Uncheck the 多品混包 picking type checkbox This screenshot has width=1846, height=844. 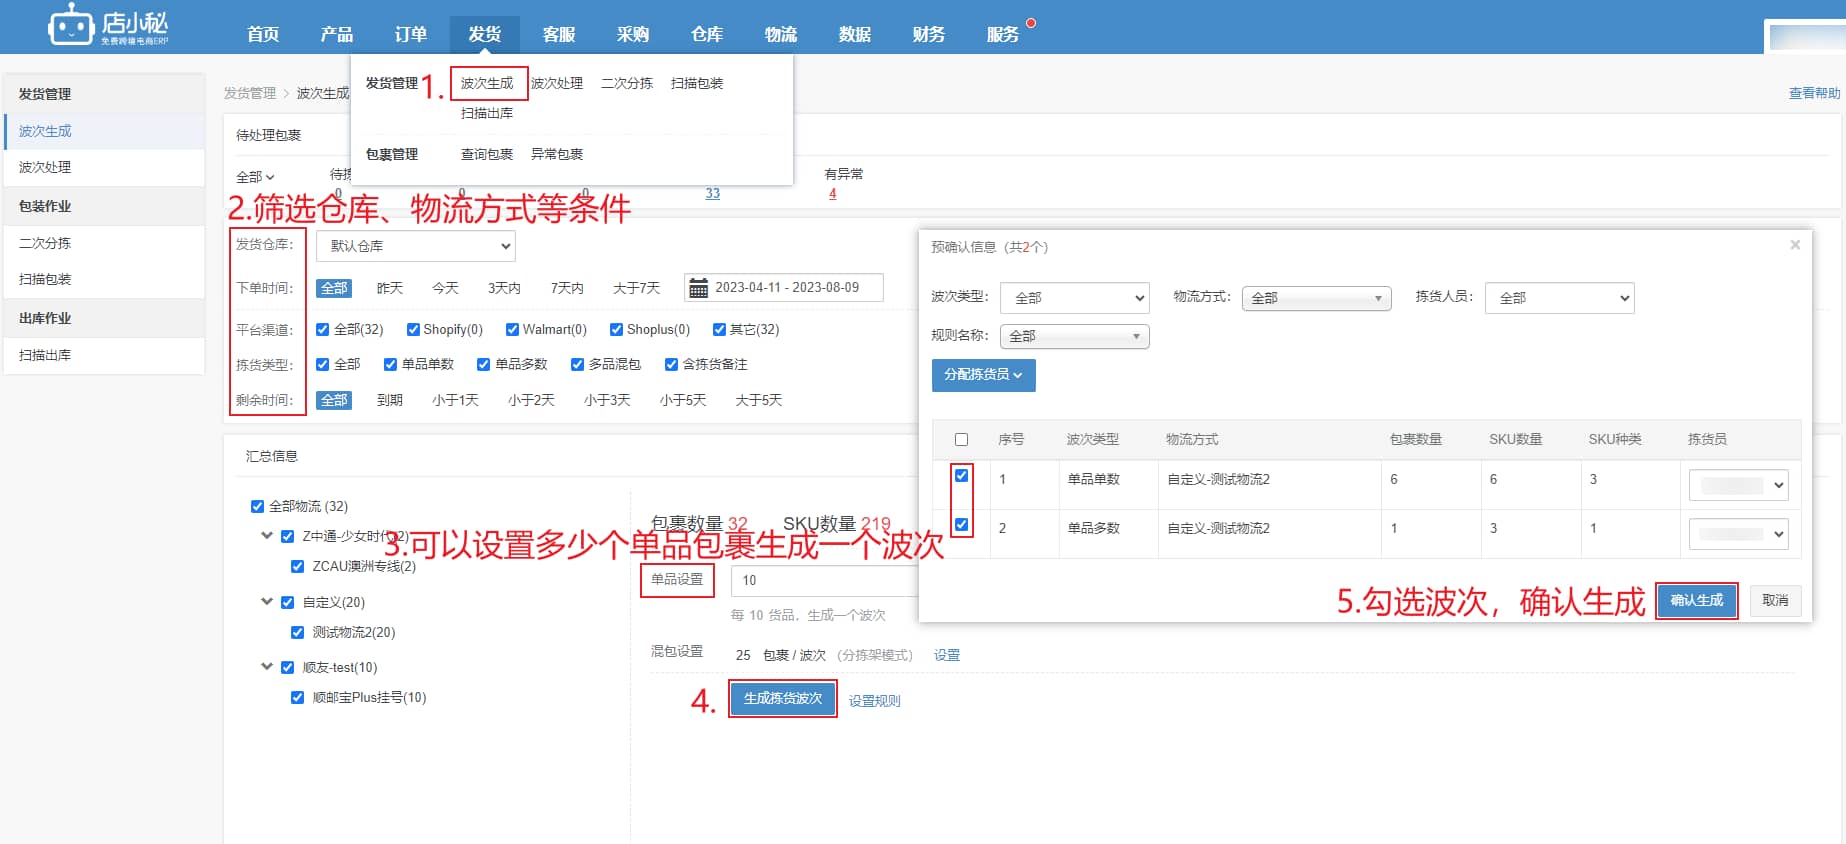pyautogui.click(x=577, y=365)
